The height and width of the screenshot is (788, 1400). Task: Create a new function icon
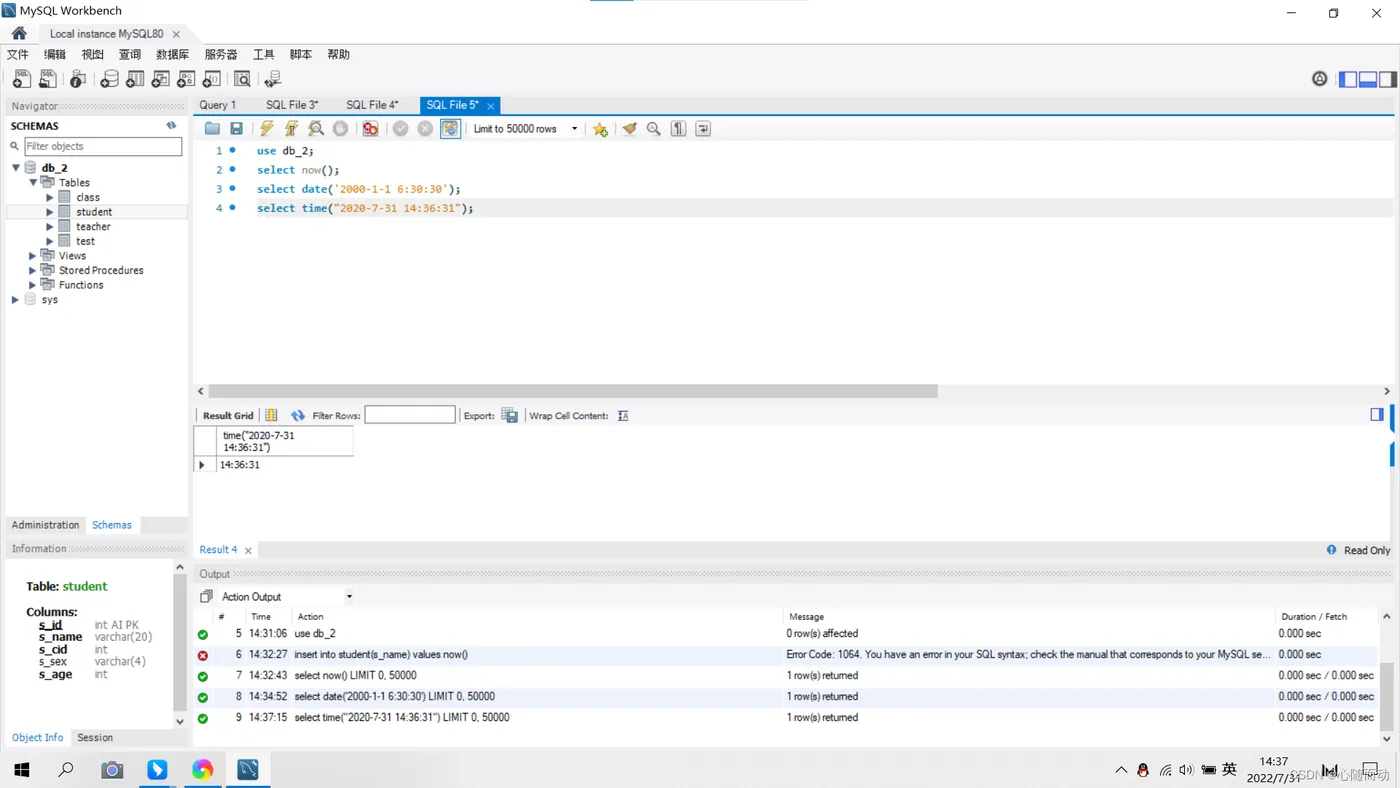(211, 79)
